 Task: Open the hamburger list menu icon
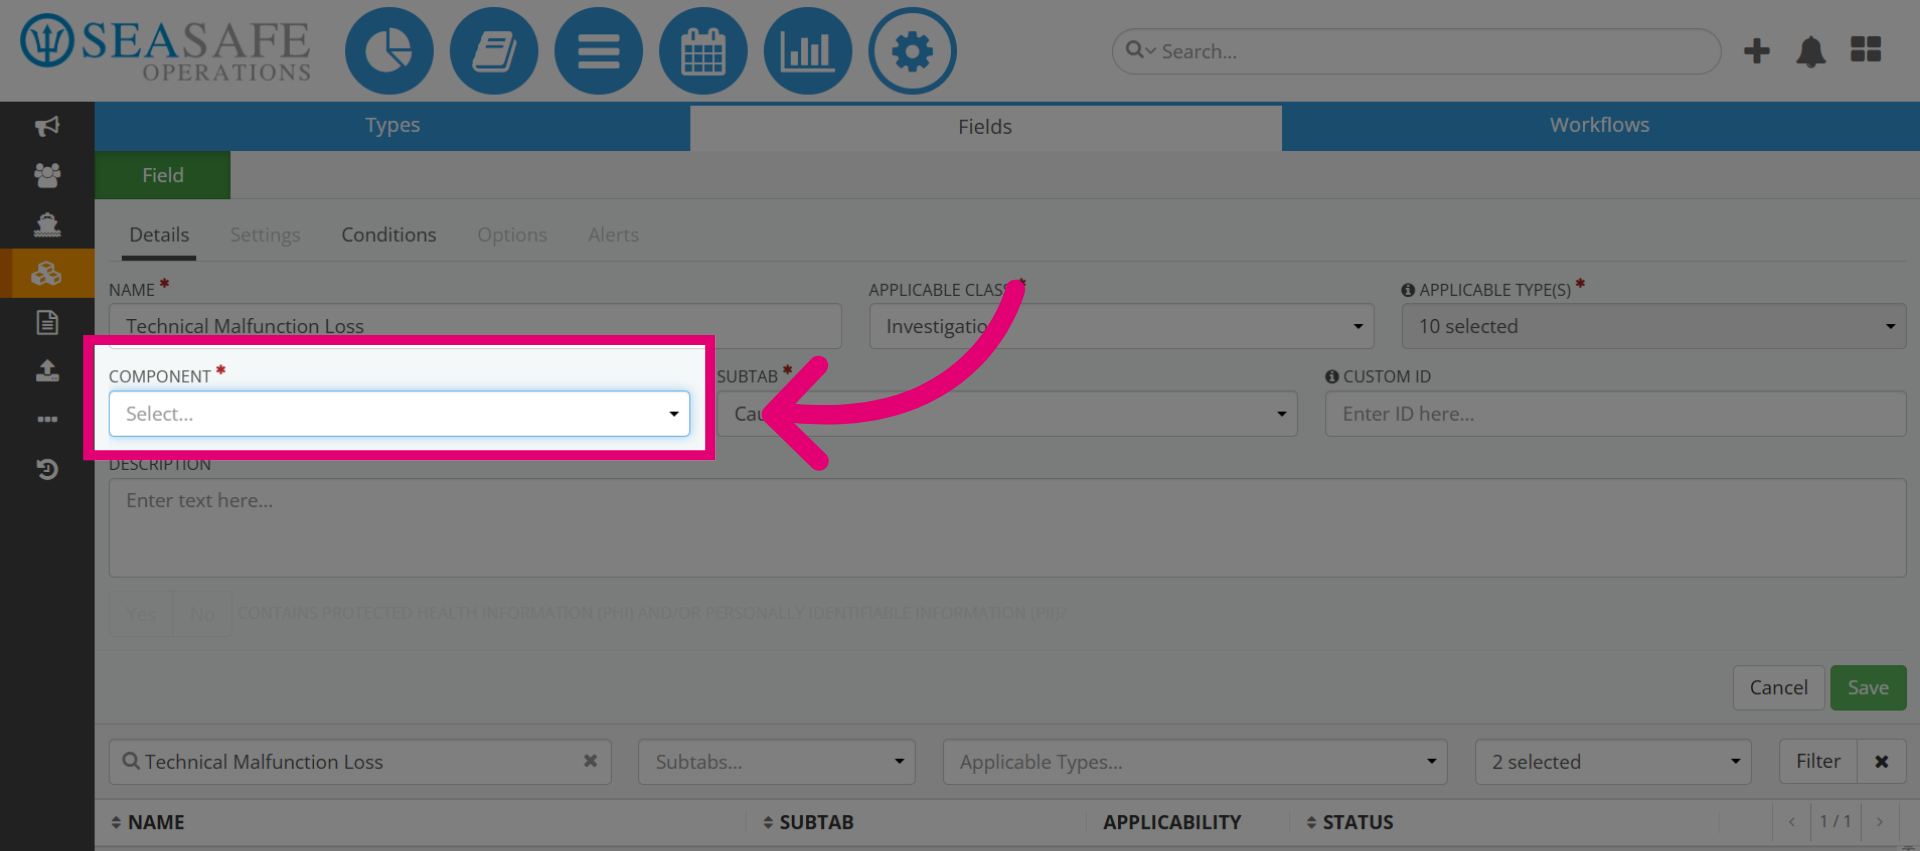[598, 51]
